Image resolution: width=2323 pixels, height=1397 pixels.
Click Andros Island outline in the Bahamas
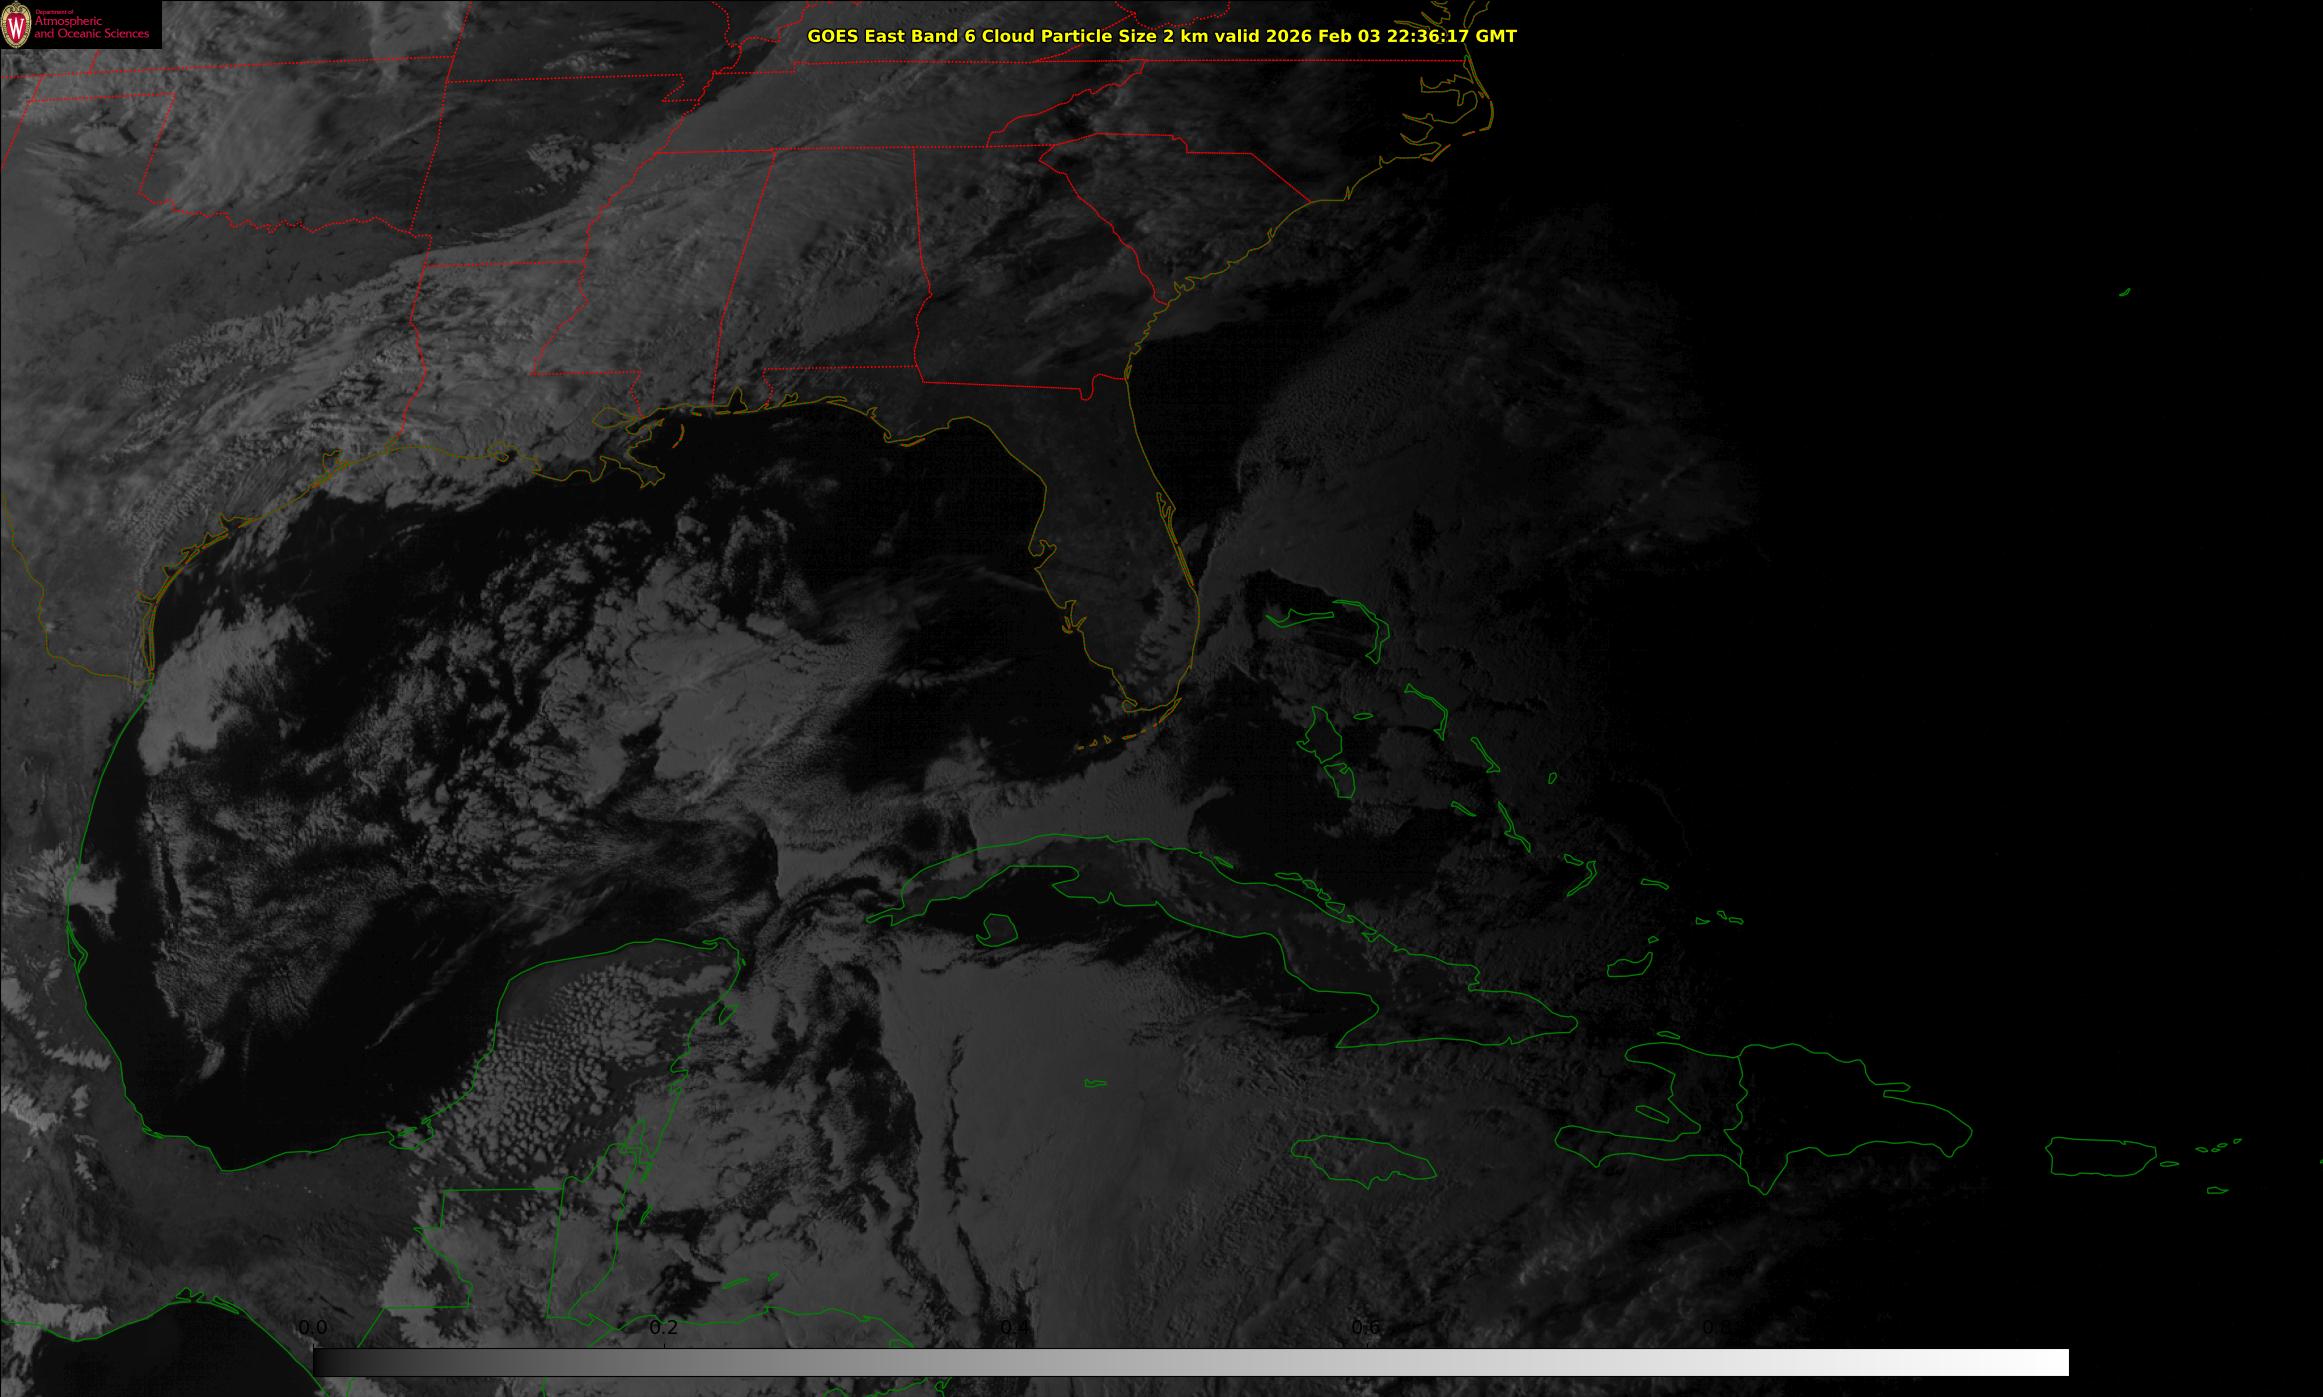point(1322,736)
